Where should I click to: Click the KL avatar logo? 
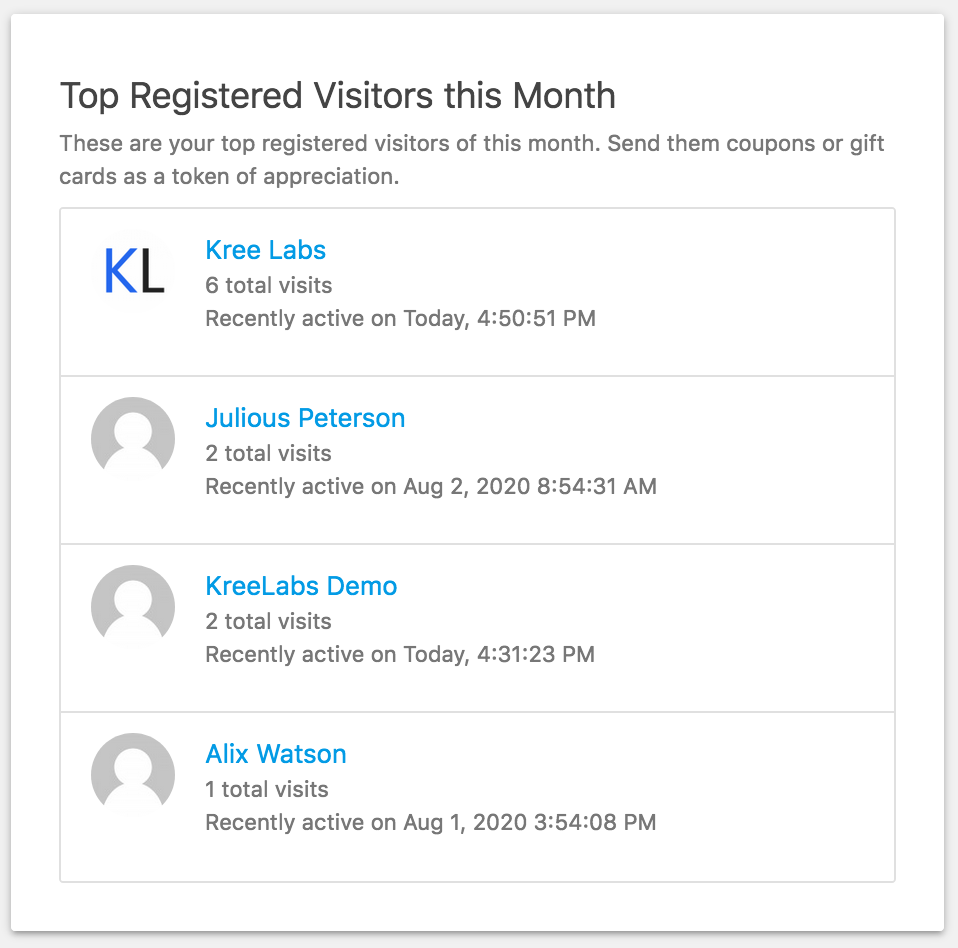(133, 271)
